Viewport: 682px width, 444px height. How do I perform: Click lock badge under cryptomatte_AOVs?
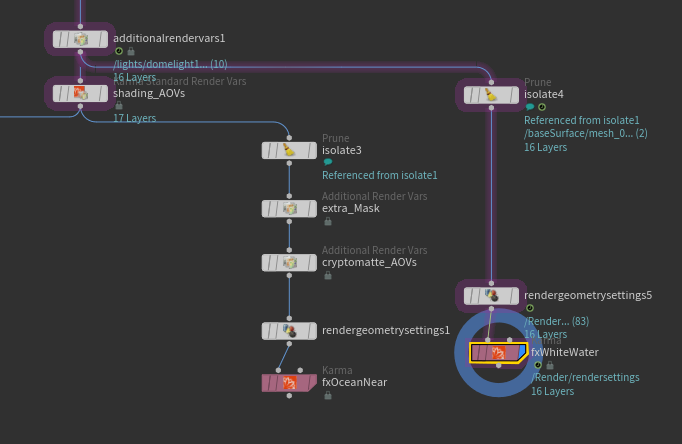point(328,275)
